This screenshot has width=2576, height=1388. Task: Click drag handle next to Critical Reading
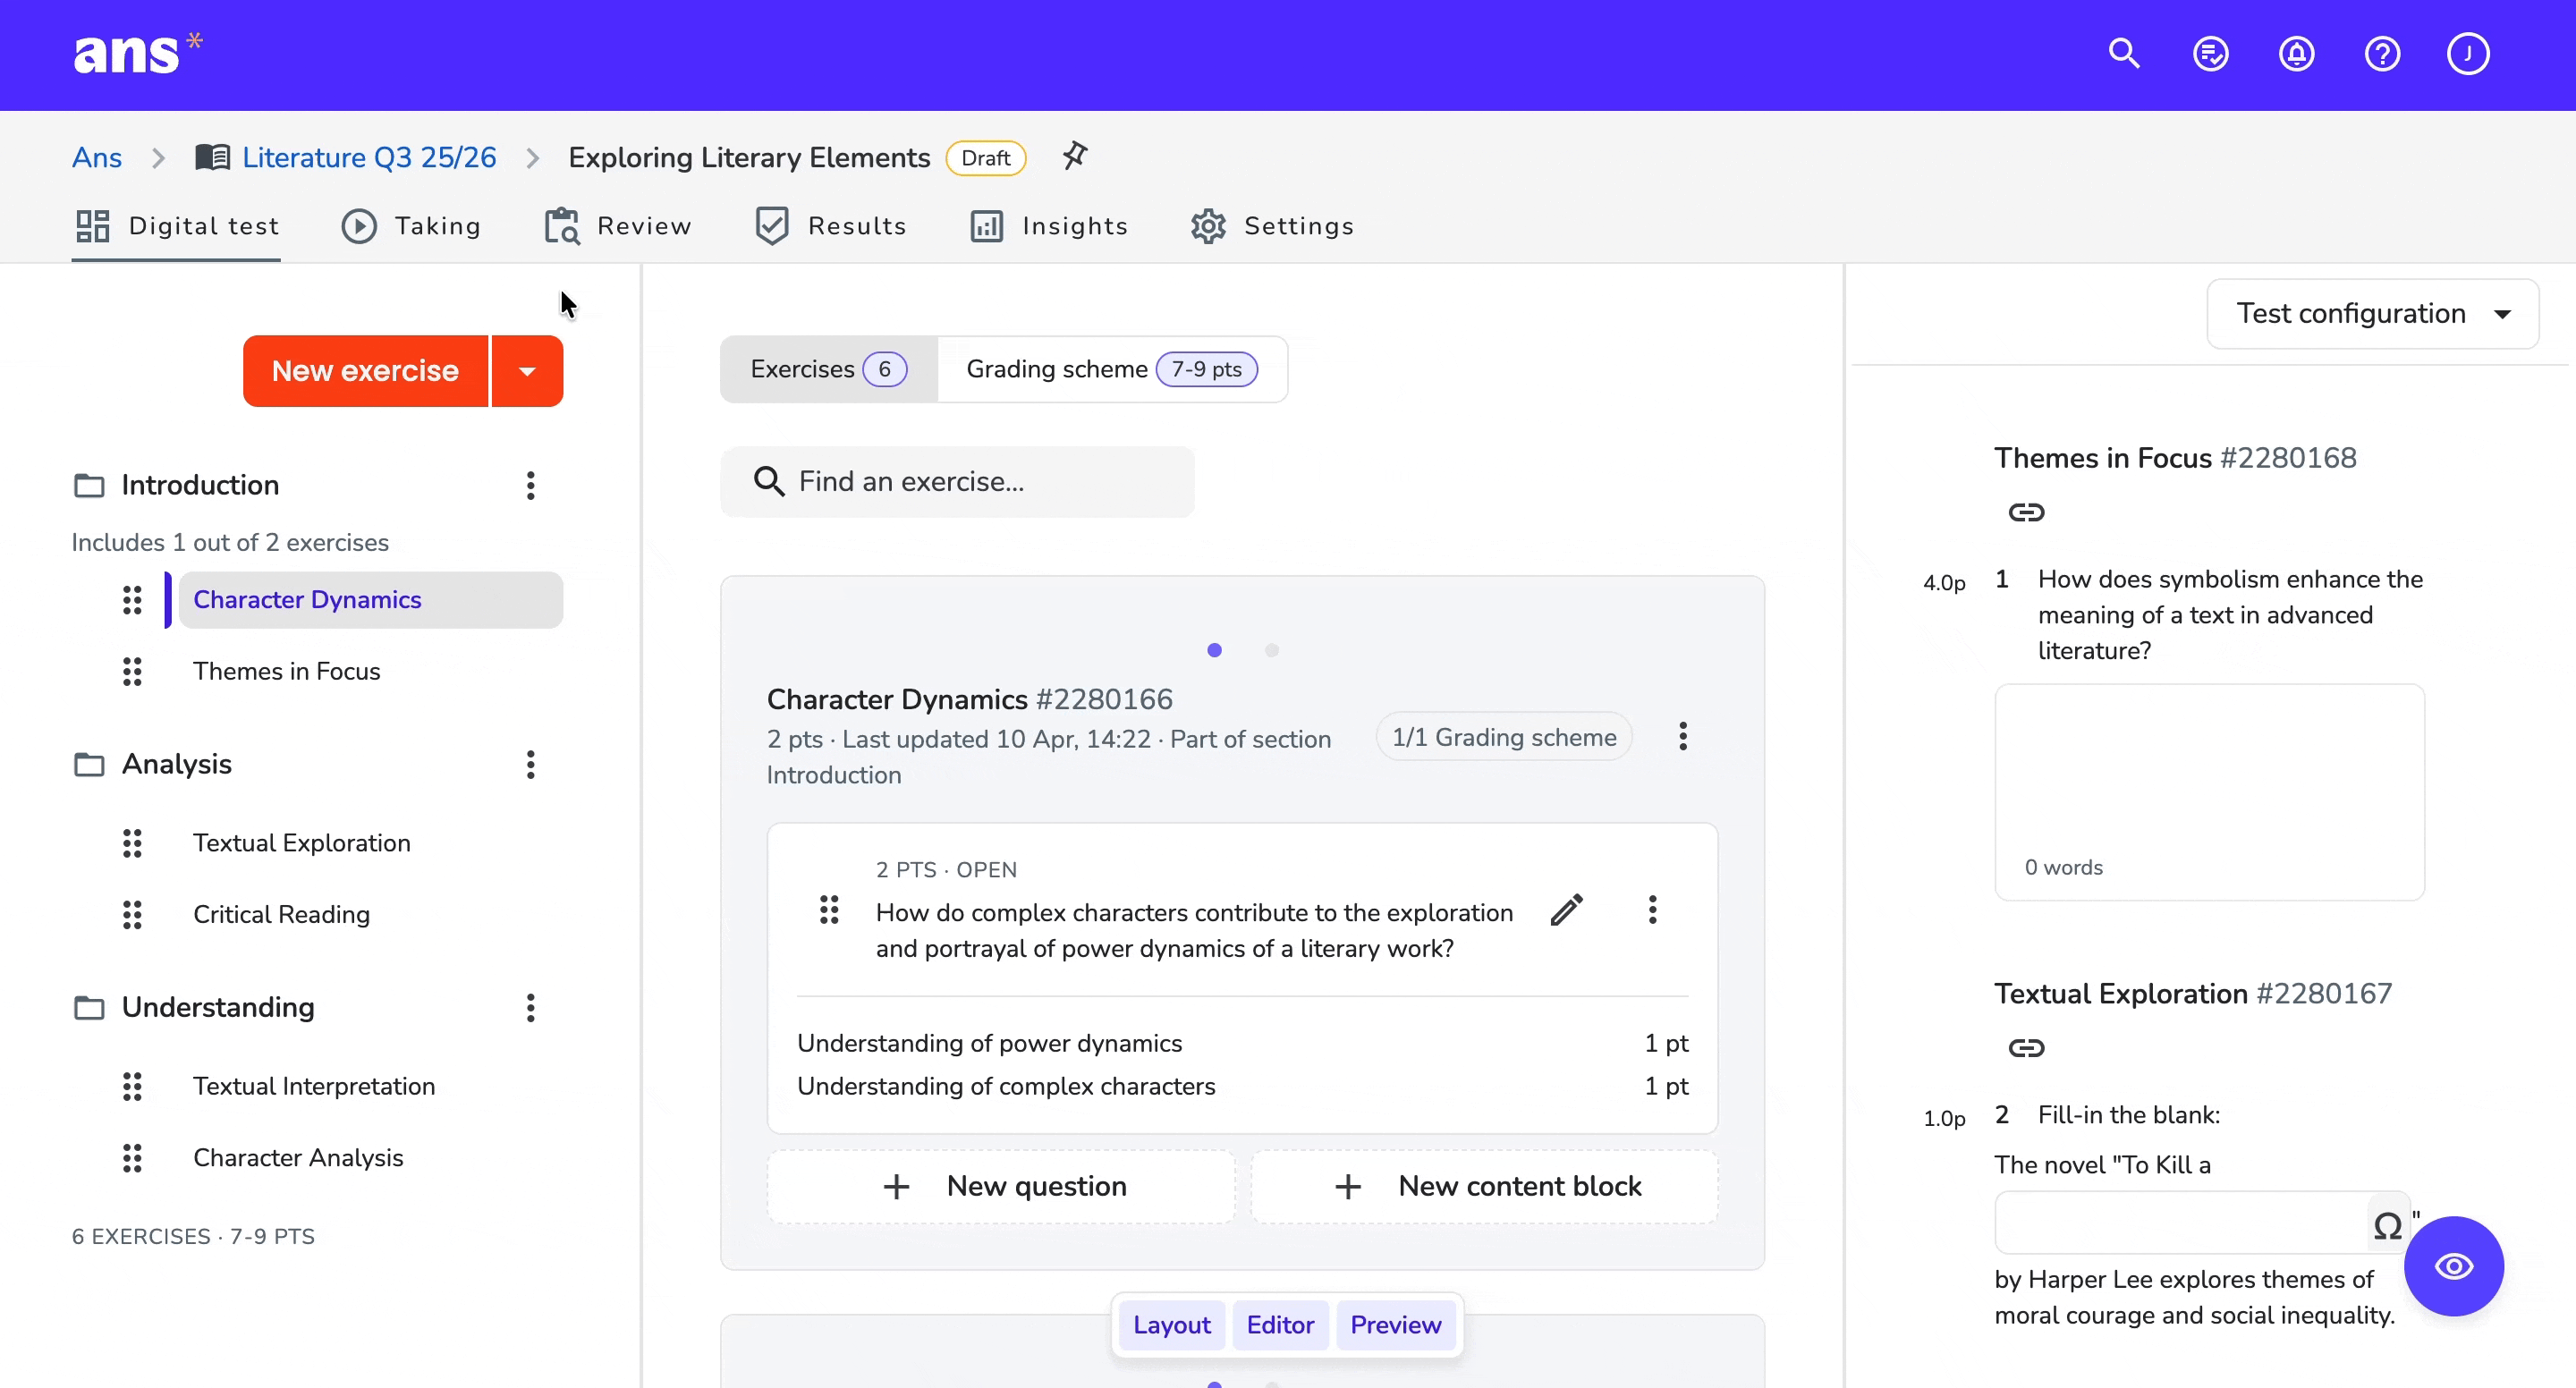(132, 914)
